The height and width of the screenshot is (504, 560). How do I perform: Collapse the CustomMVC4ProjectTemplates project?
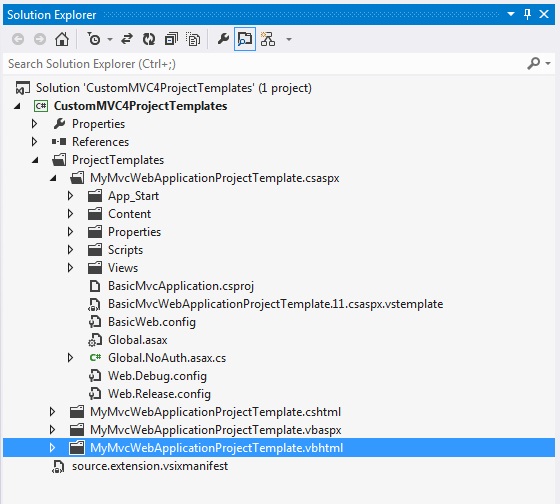pos(17,106)
